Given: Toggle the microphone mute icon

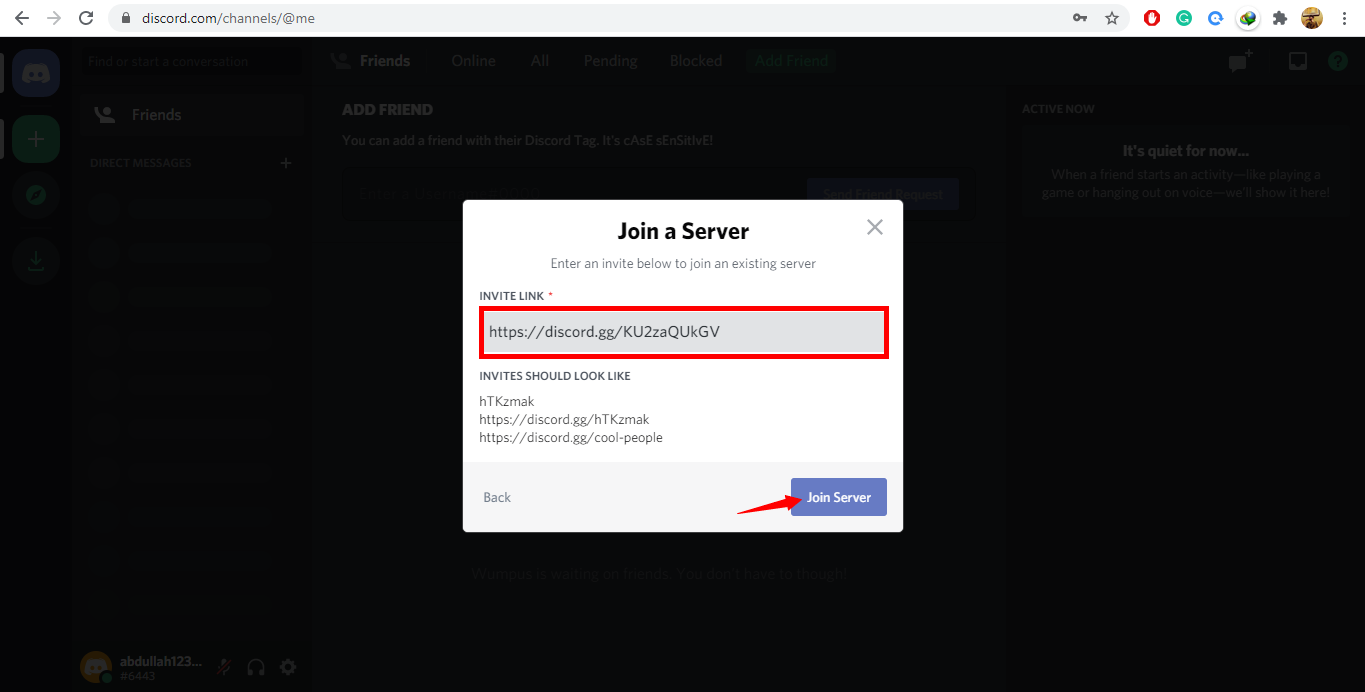Looking at the screenshot, I should [224, 667].
